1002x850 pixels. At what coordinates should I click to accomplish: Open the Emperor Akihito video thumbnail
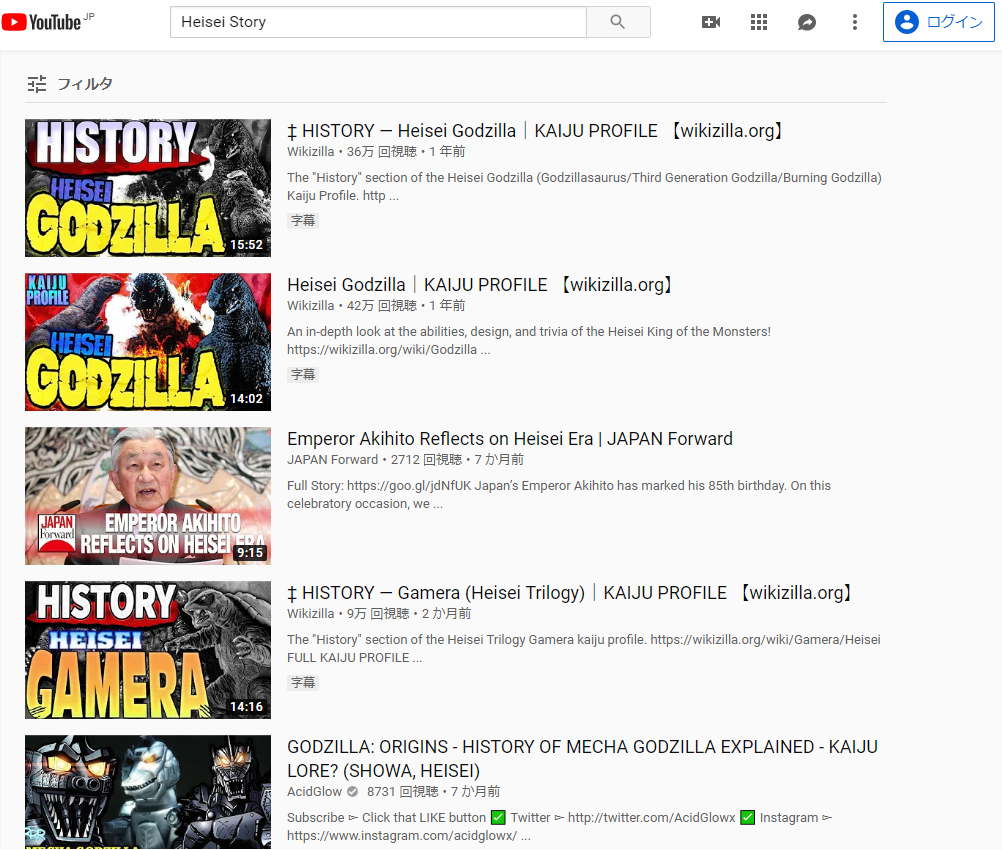pos(148,496)
